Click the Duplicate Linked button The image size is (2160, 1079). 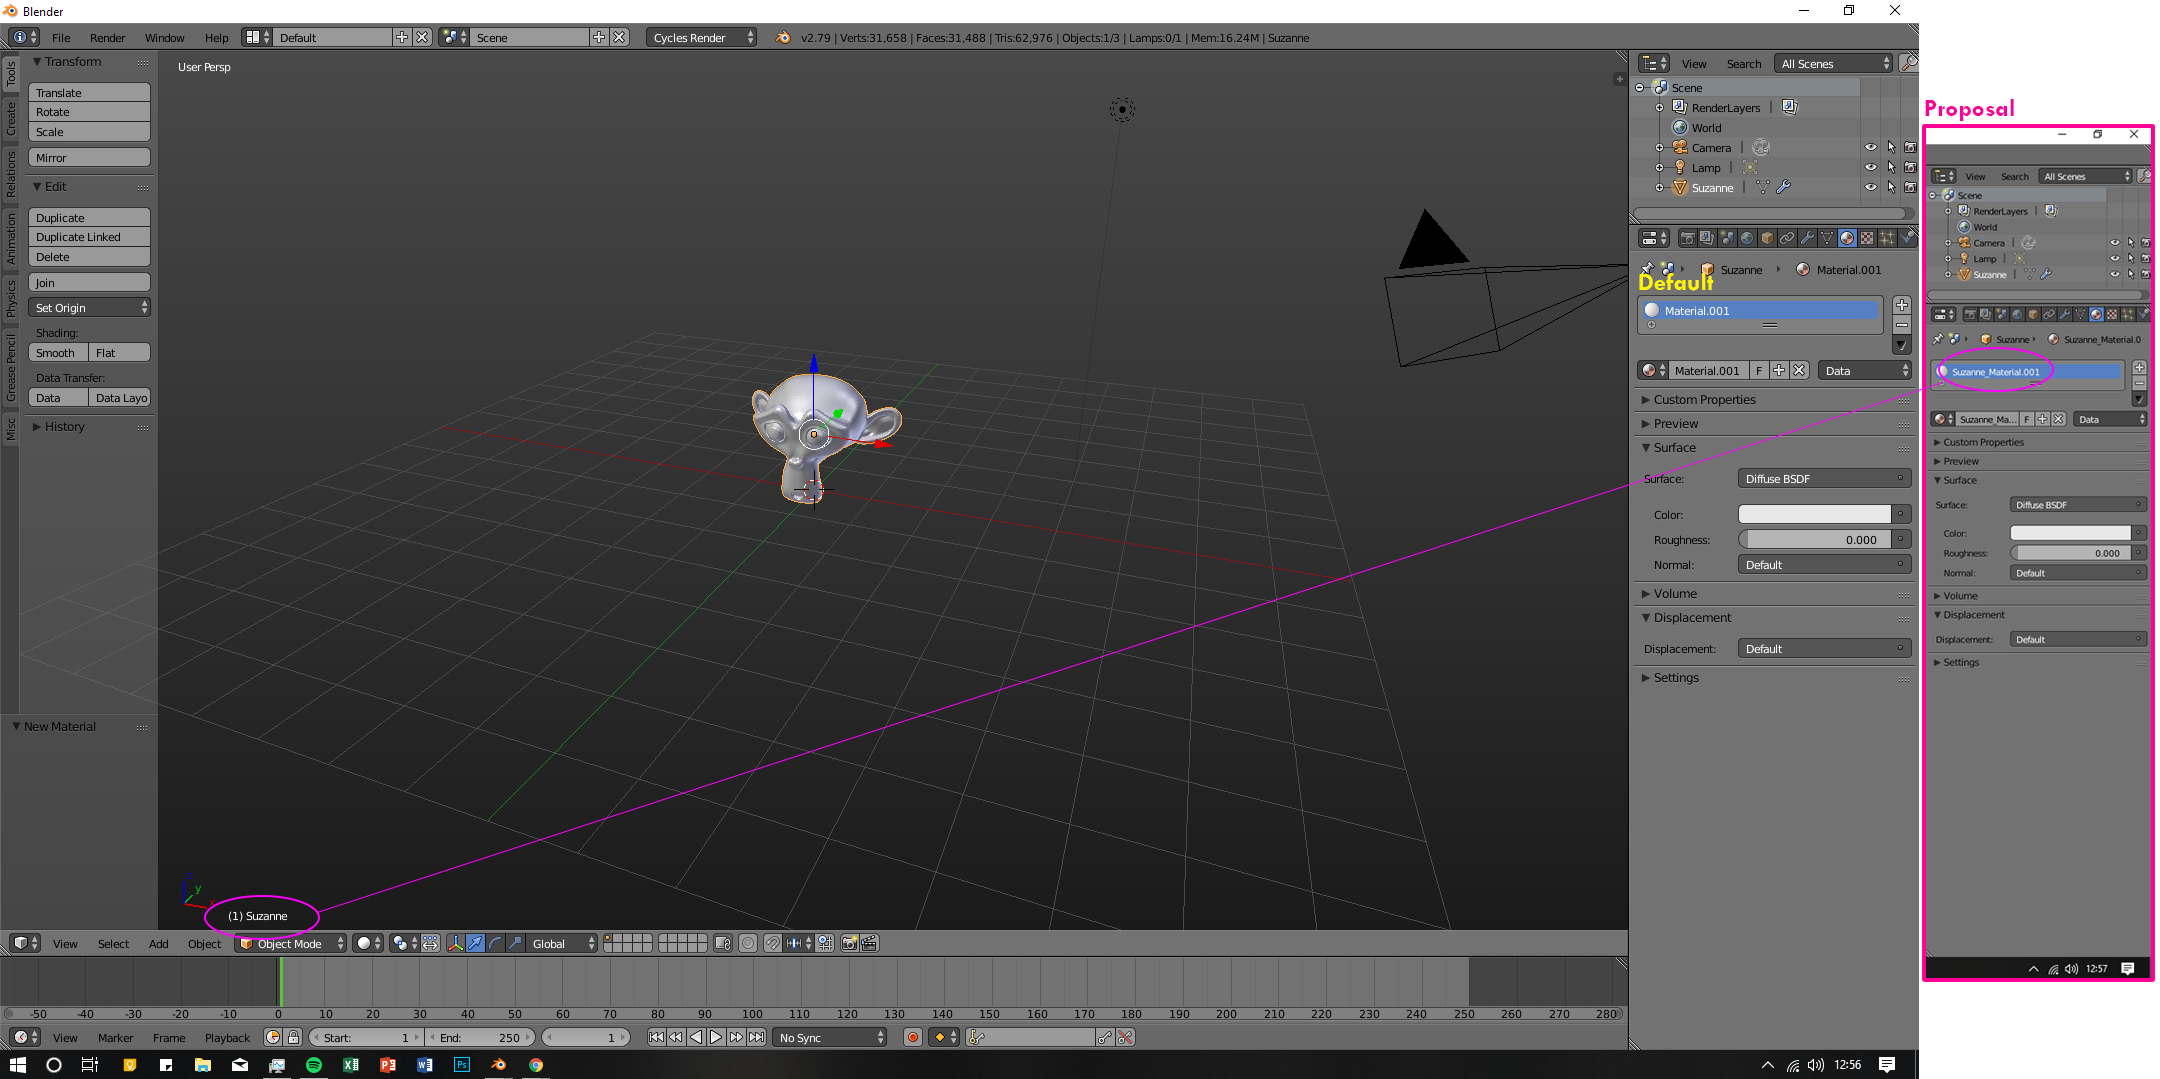[89, 237]
